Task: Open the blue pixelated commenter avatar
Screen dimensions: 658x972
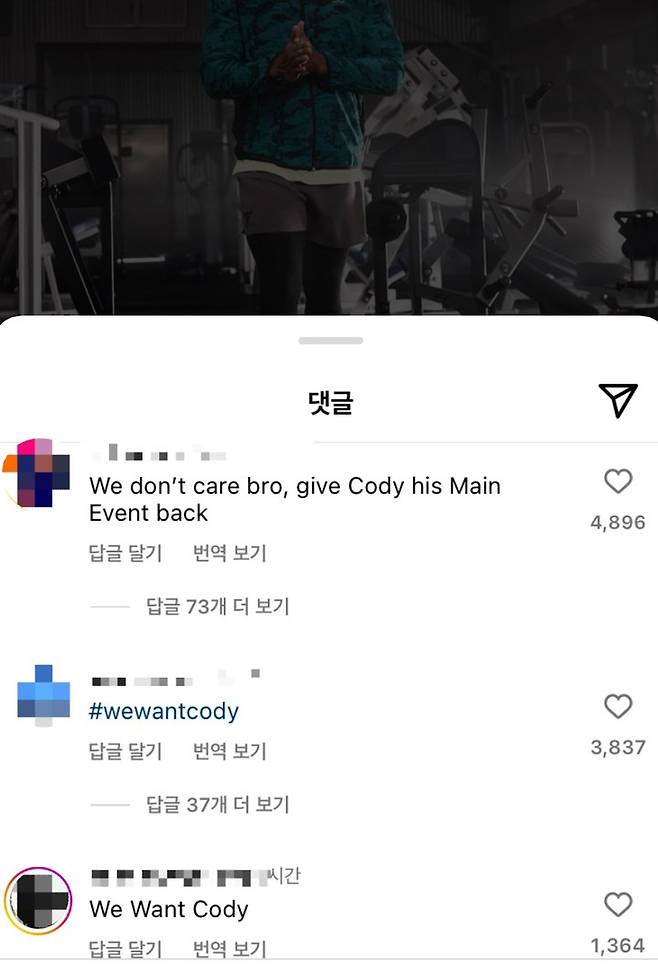Action: (x=43, y=696)
